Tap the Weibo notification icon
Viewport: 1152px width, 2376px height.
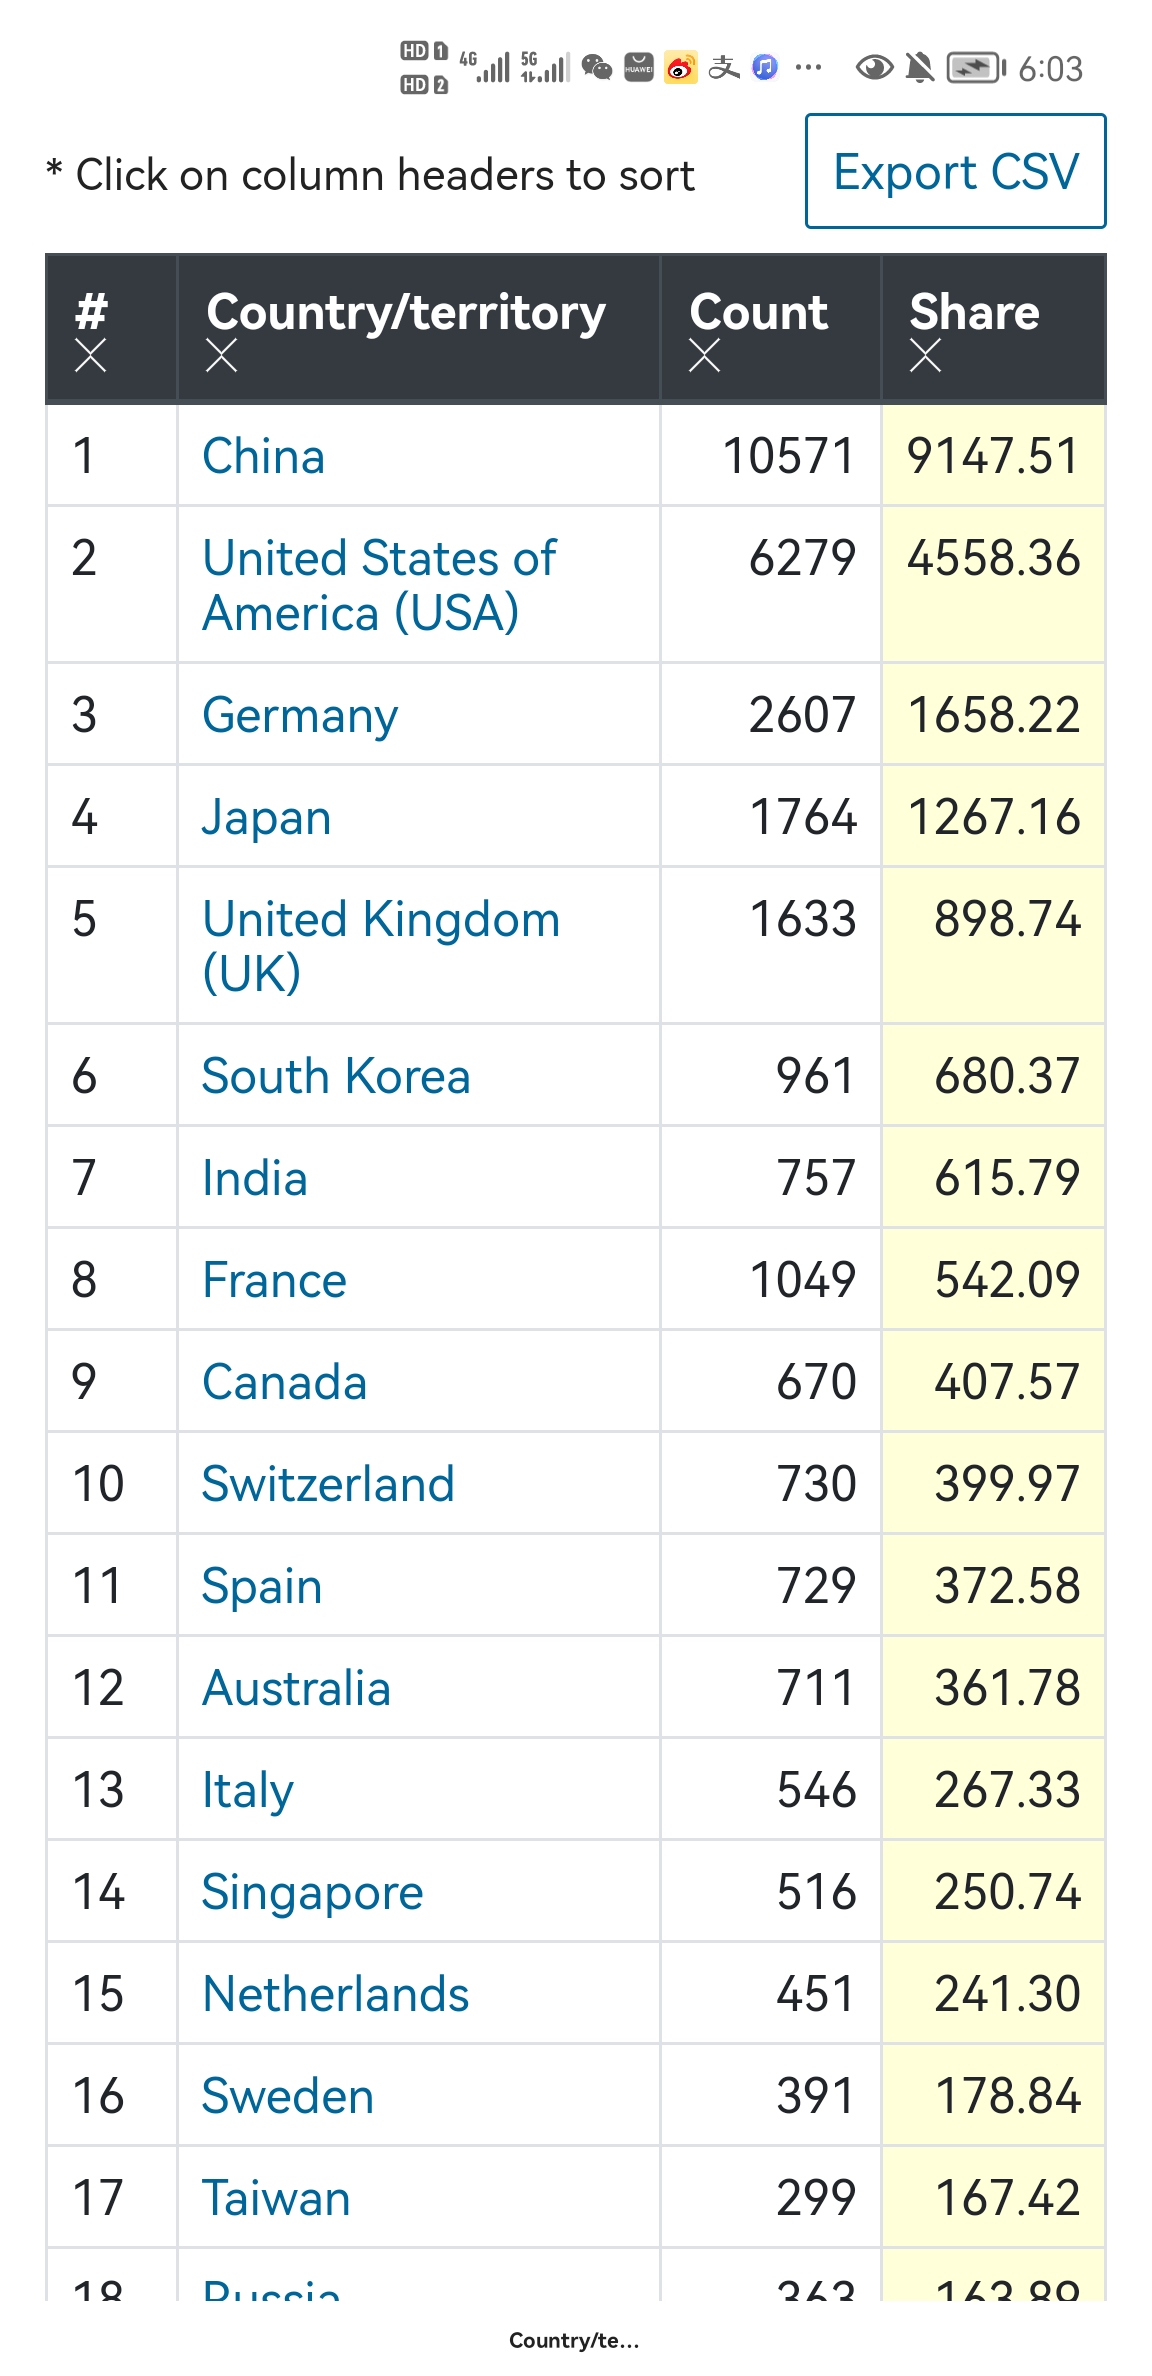pos(681,68)
